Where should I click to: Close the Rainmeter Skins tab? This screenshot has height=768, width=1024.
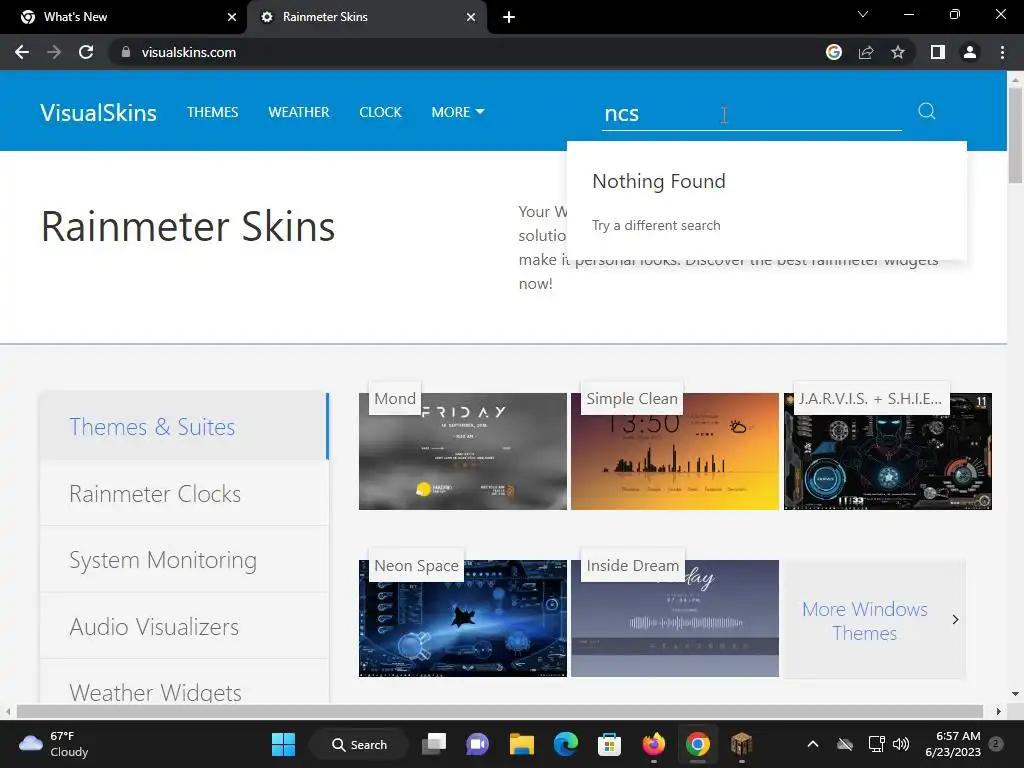point(471,17)
